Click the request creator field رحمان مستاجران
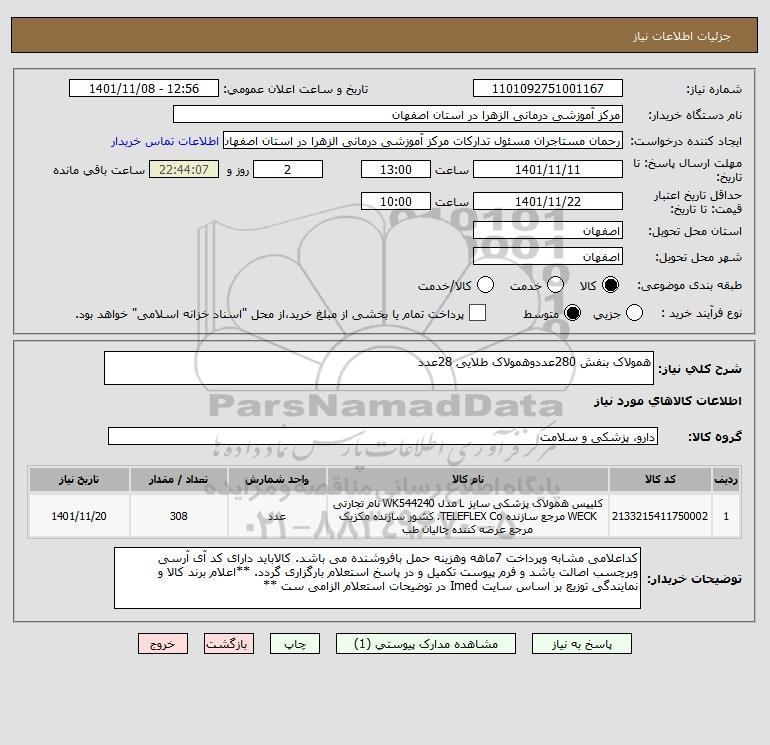770x745 pixels. pos(423,140)
